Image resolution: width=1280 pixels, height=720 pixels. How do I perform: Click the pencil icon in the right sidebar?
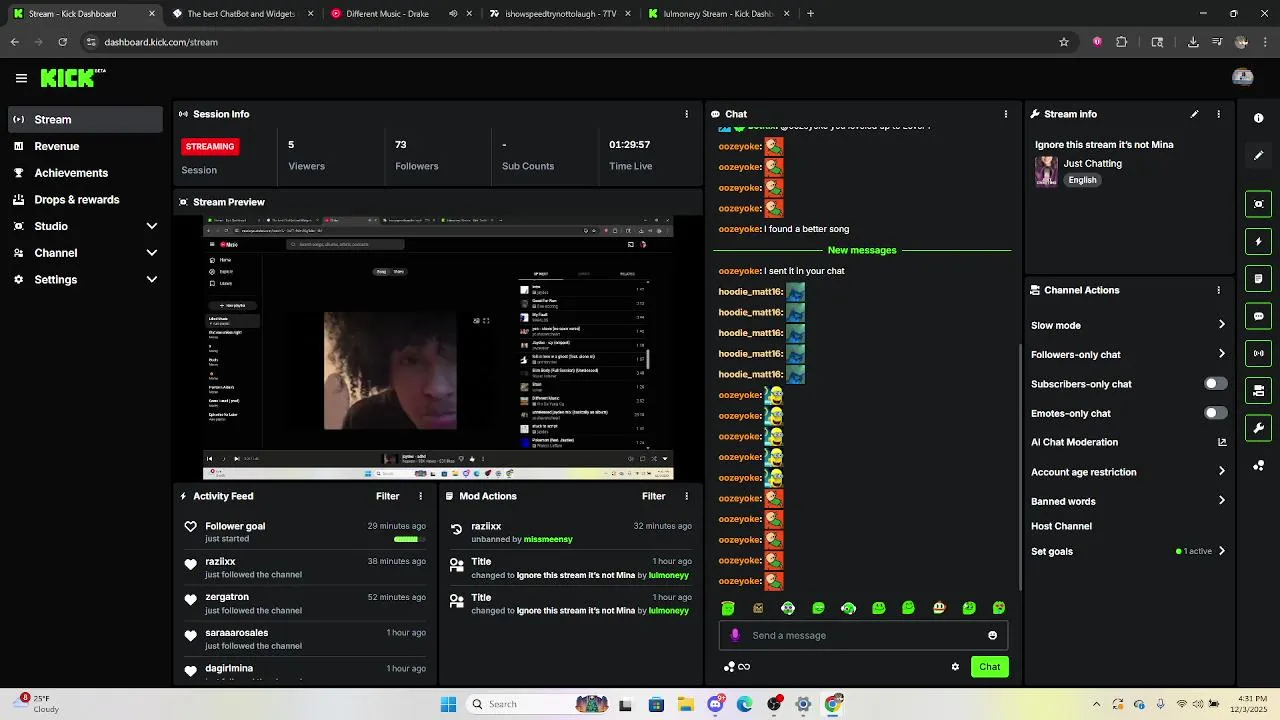[1258, 156]
